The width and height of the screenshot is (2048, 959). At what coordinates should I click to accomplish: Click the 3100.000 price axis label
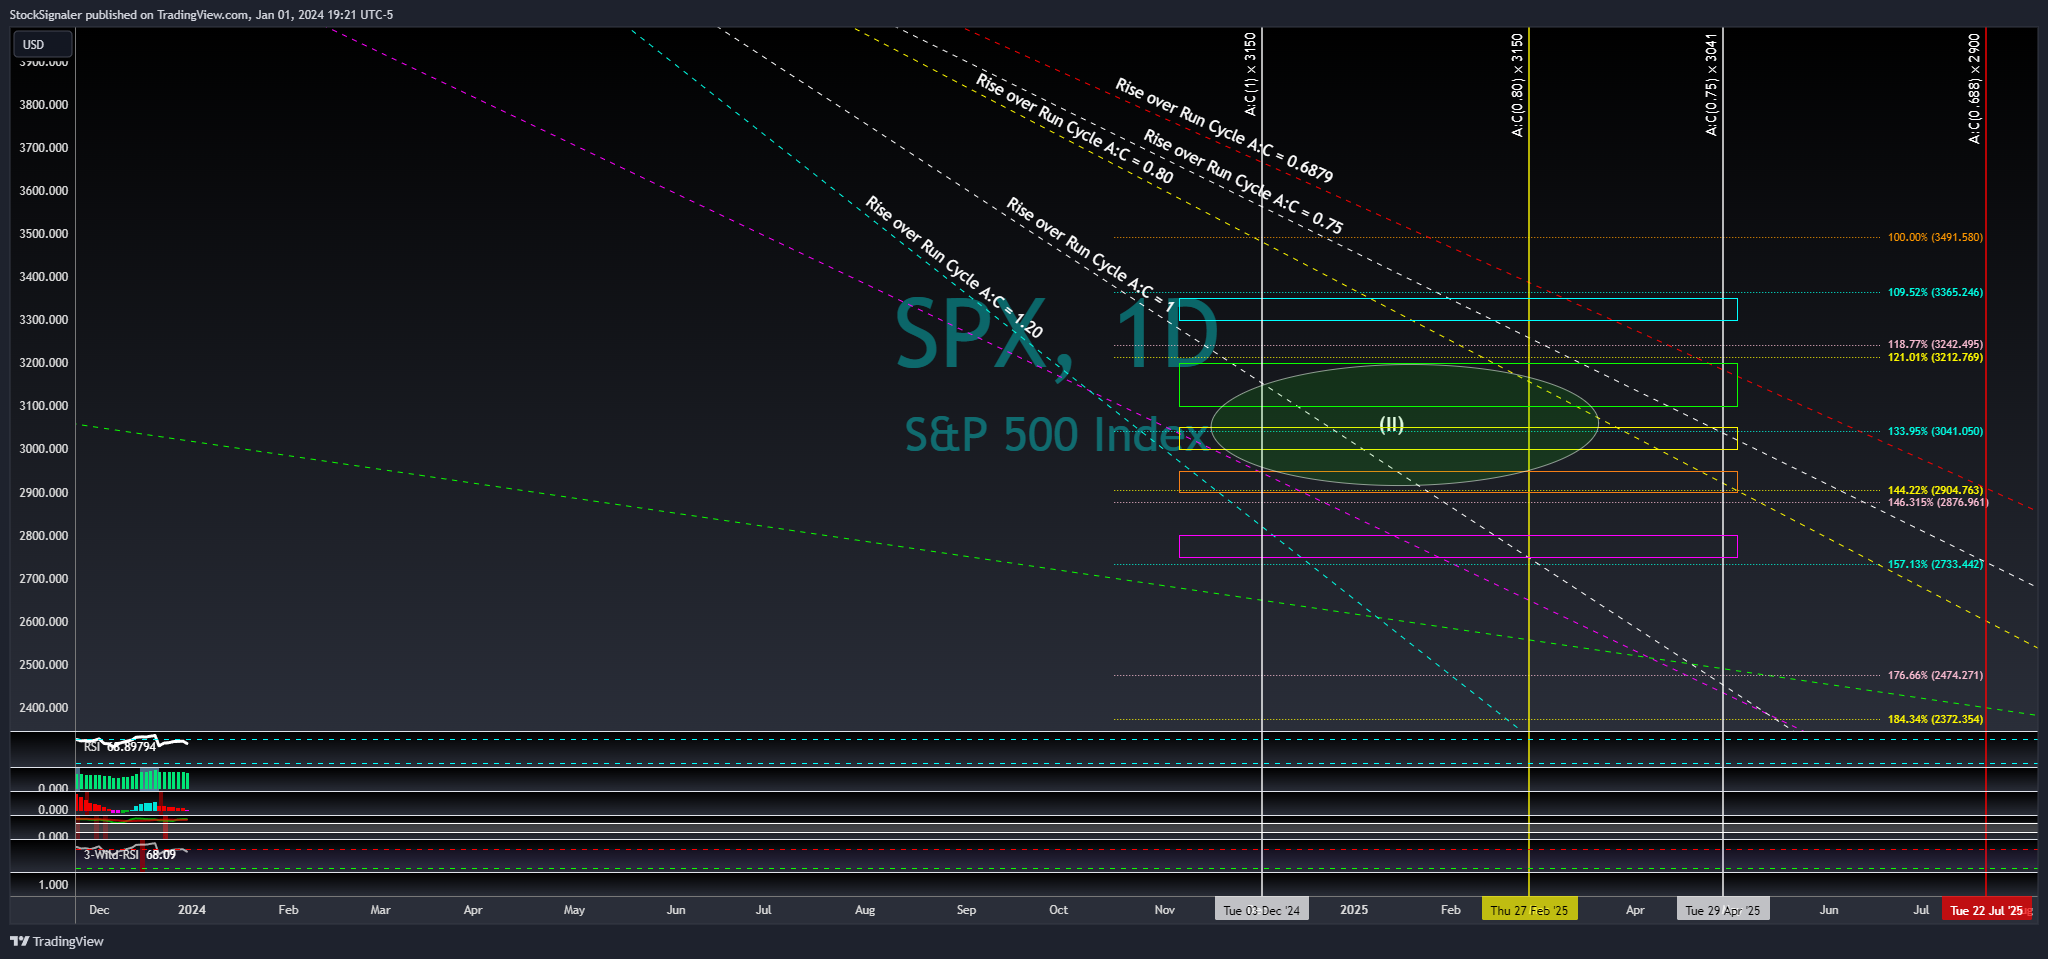44,406
